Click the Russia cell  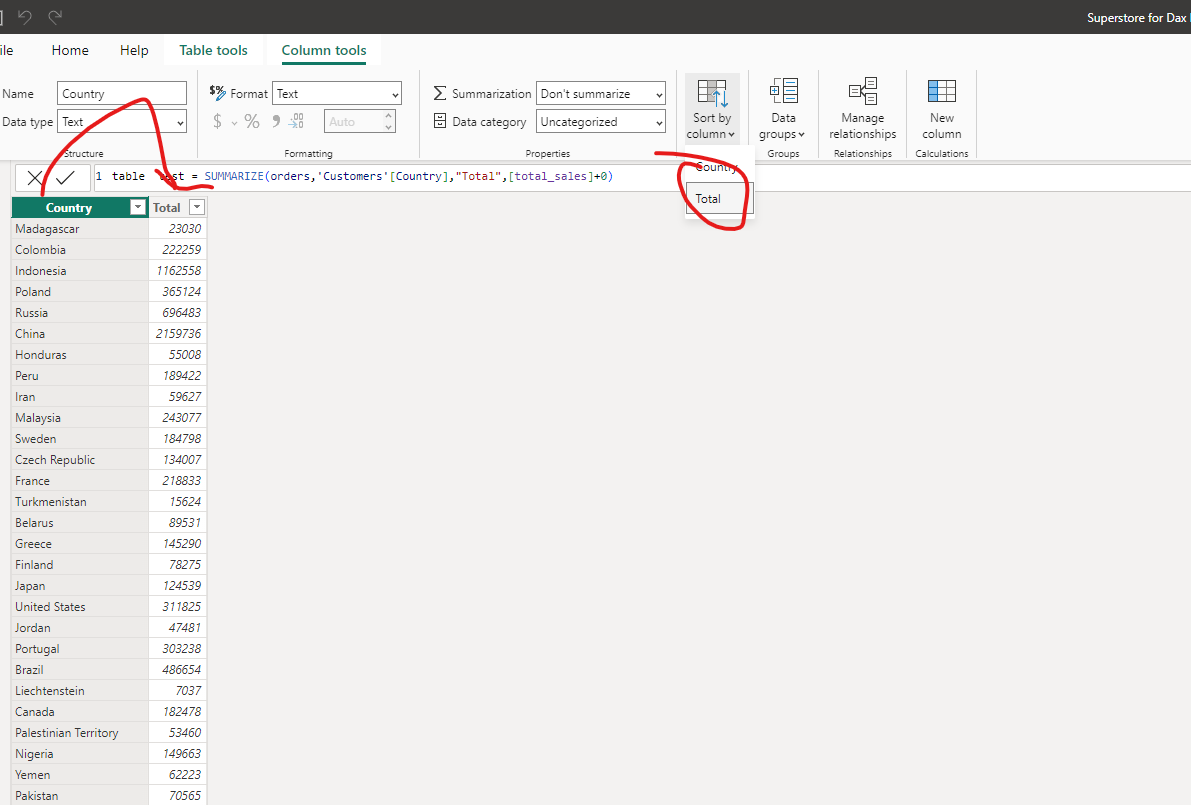click(x=80, y=313)
